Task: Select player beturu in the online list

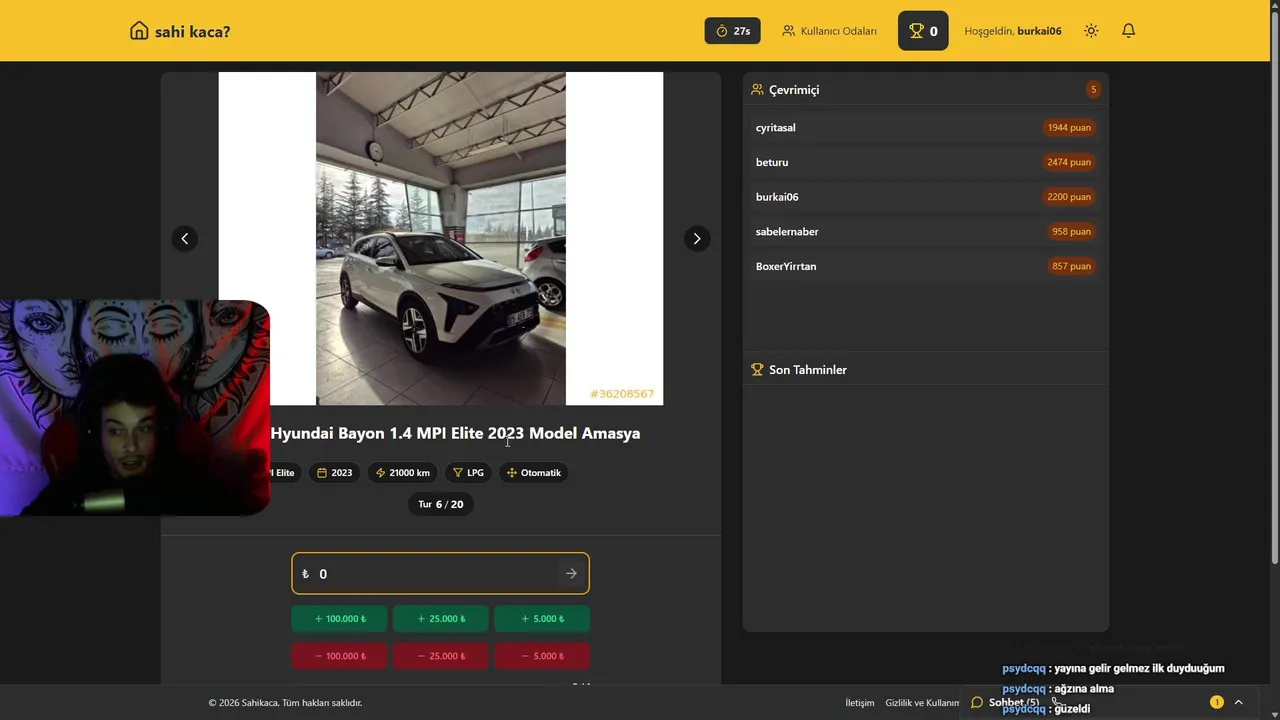Action: coord(925,162)
